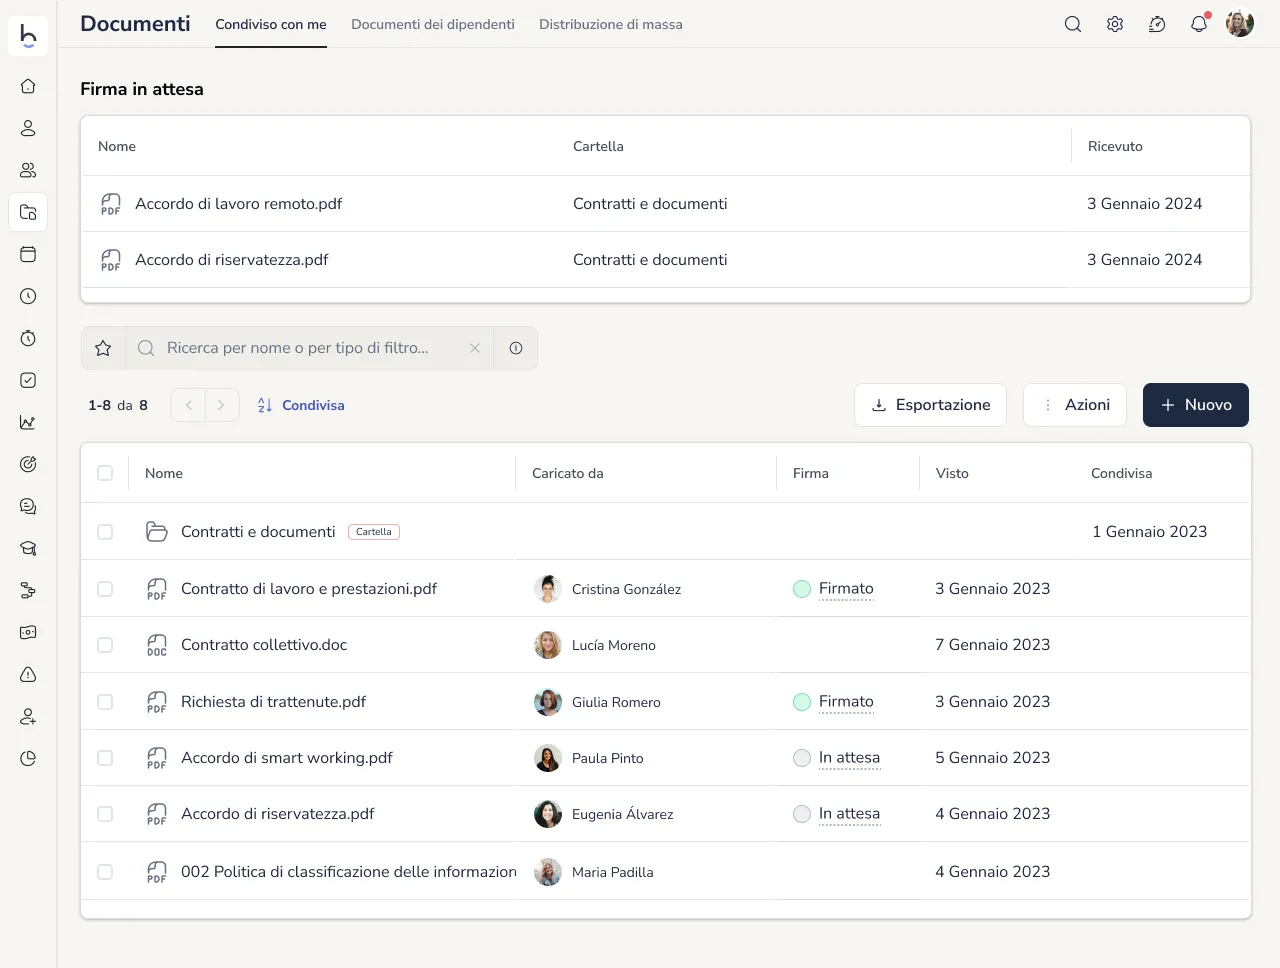Open the target goals sidebar icon

click(x=28, y=464)
